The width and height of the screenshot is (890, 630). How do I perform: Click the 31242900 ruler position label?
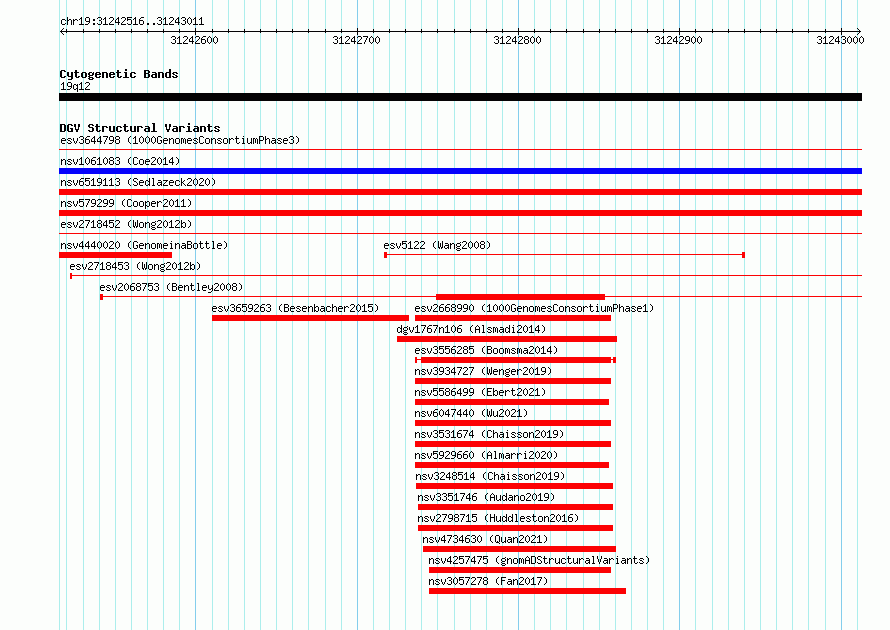(678, 40)
